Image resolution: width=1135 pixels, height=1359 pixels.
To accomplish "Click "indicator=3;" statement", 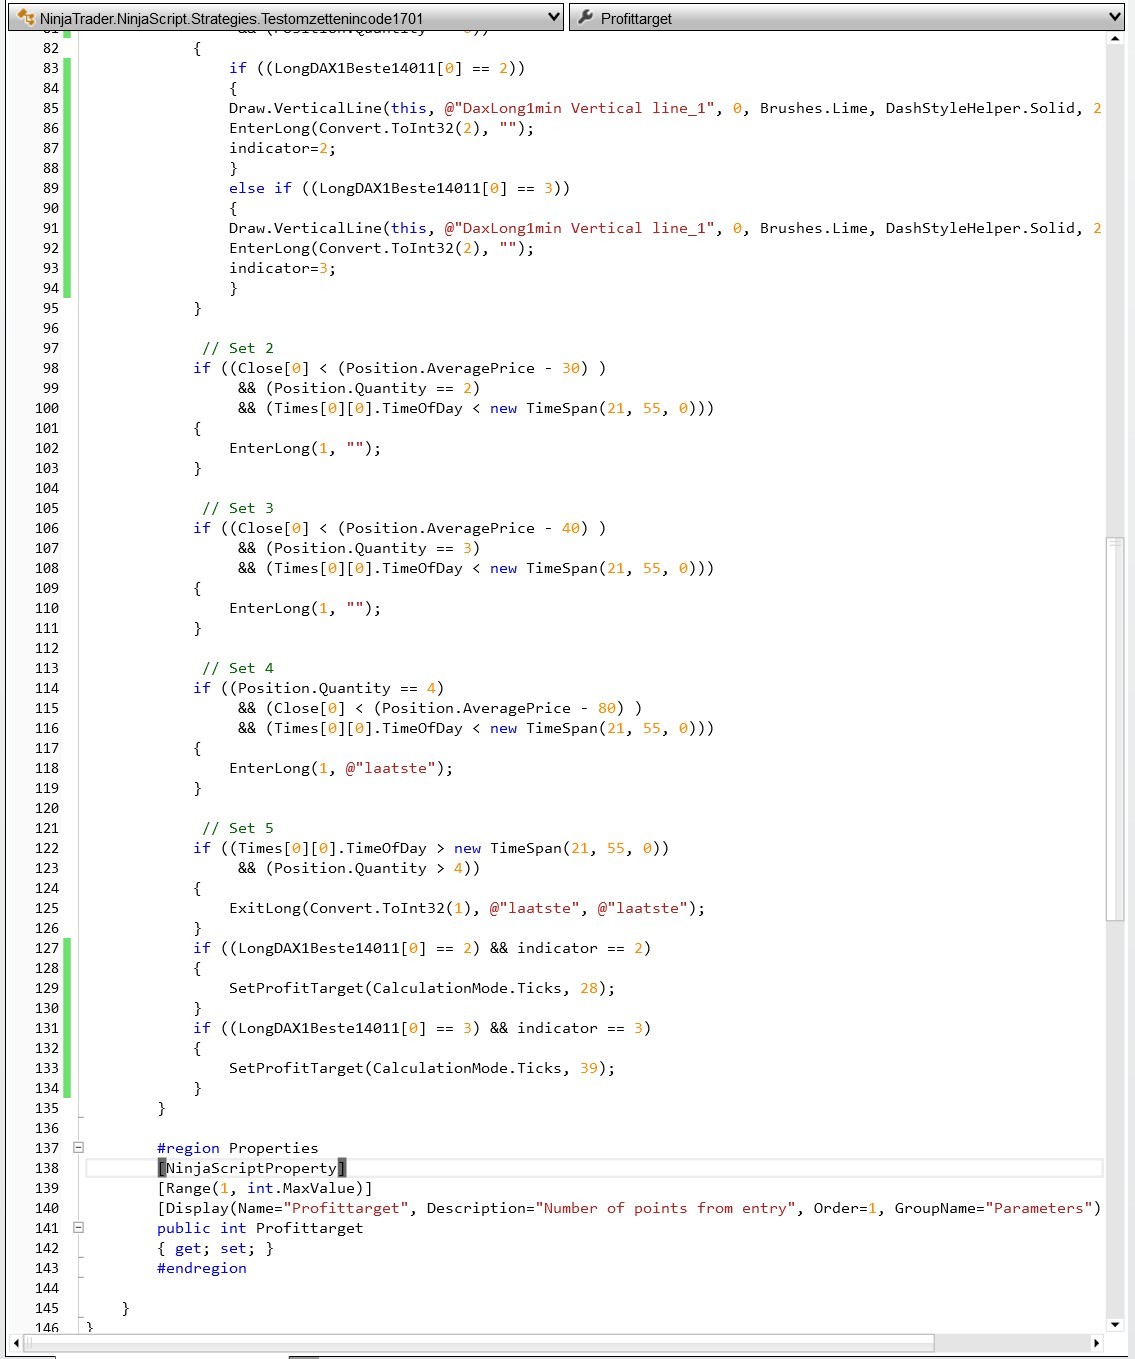I will 283,268.
